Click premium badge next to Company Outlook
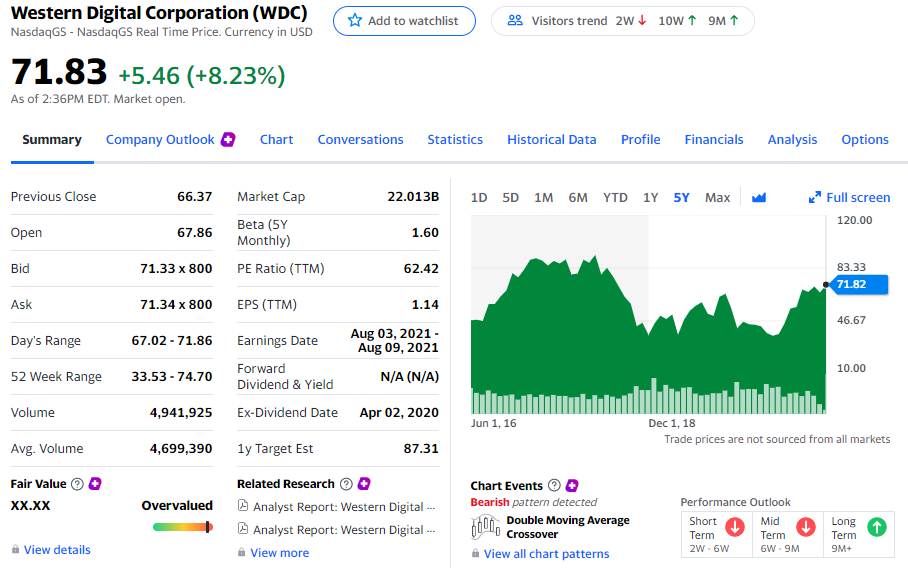908x568 pixels. pos(228,139)
